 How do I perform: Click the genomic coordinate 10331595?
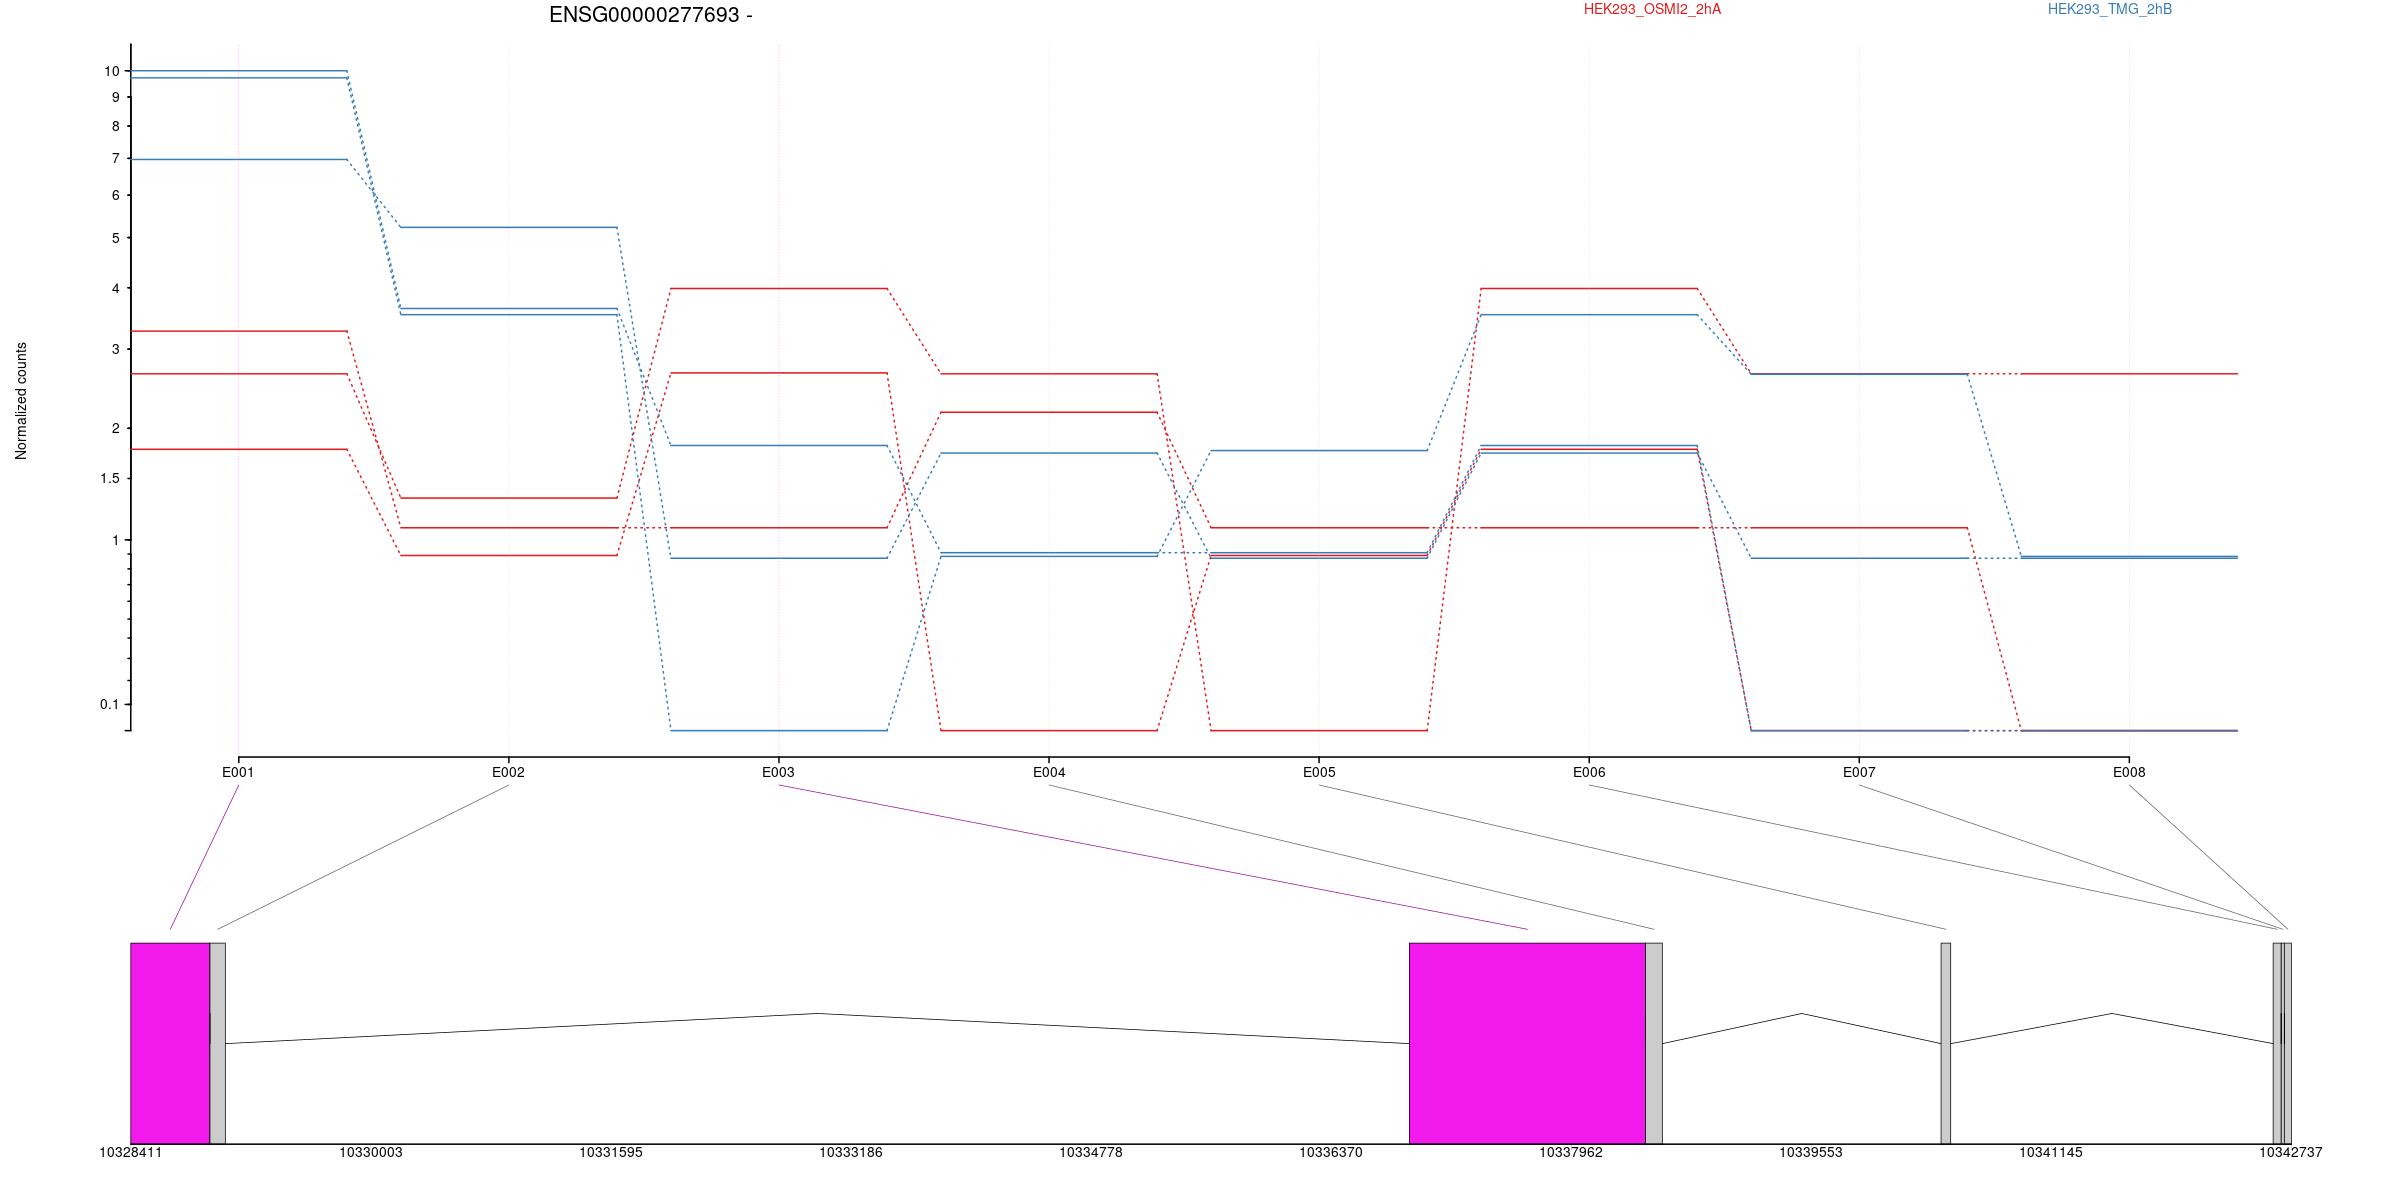coord(611,1153)
